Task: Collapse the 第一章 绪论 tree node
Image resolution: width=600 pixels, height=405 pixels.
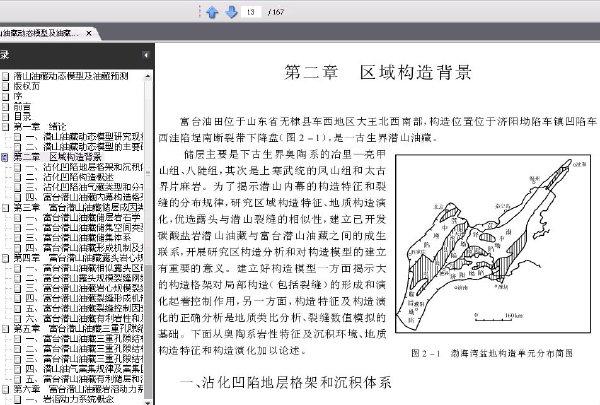Action: click(6, 127)
